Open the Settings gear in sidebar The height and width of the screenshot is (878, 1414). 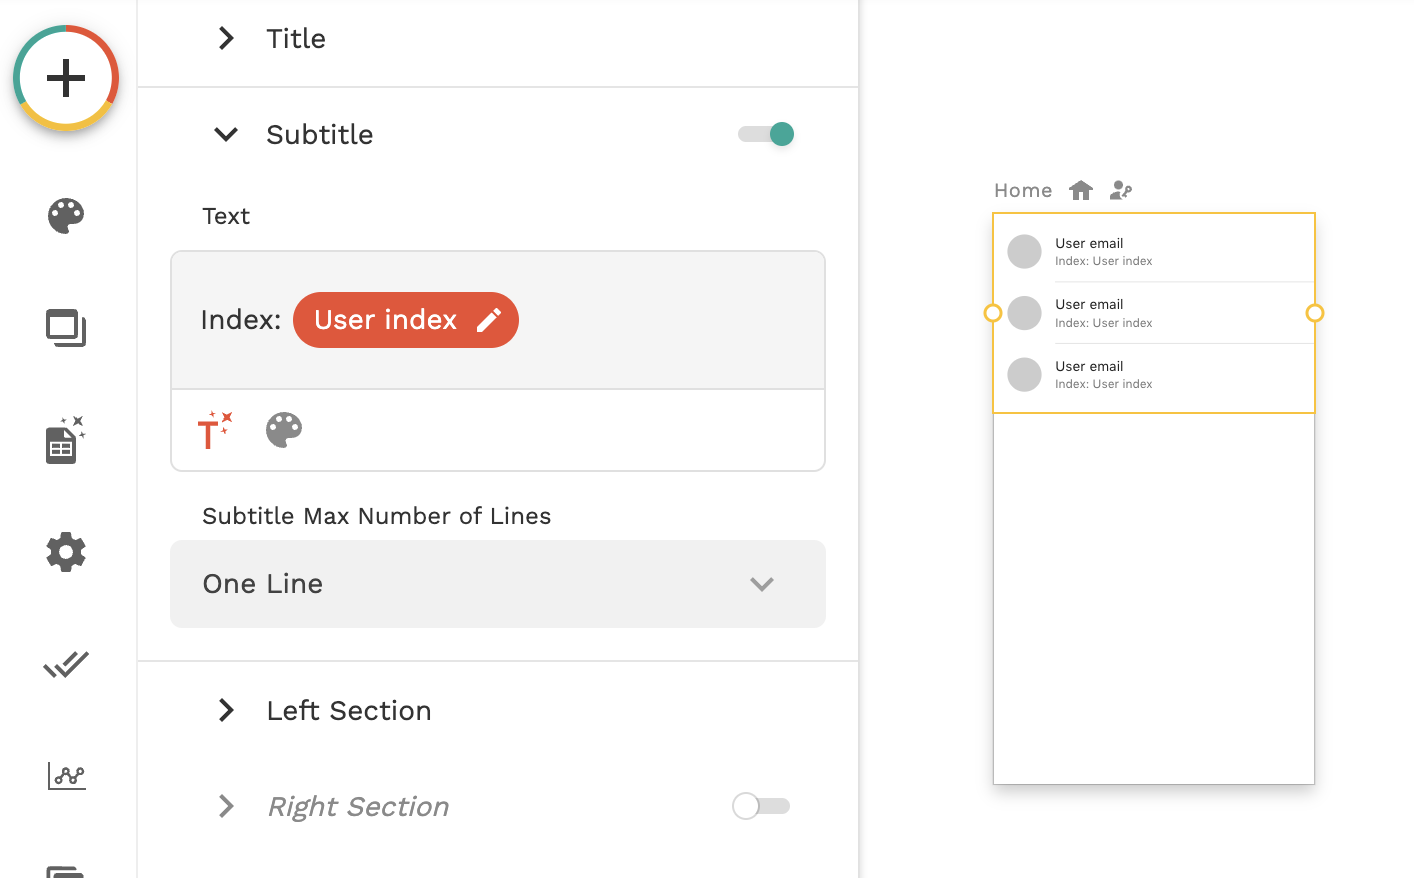click(66, 552)
